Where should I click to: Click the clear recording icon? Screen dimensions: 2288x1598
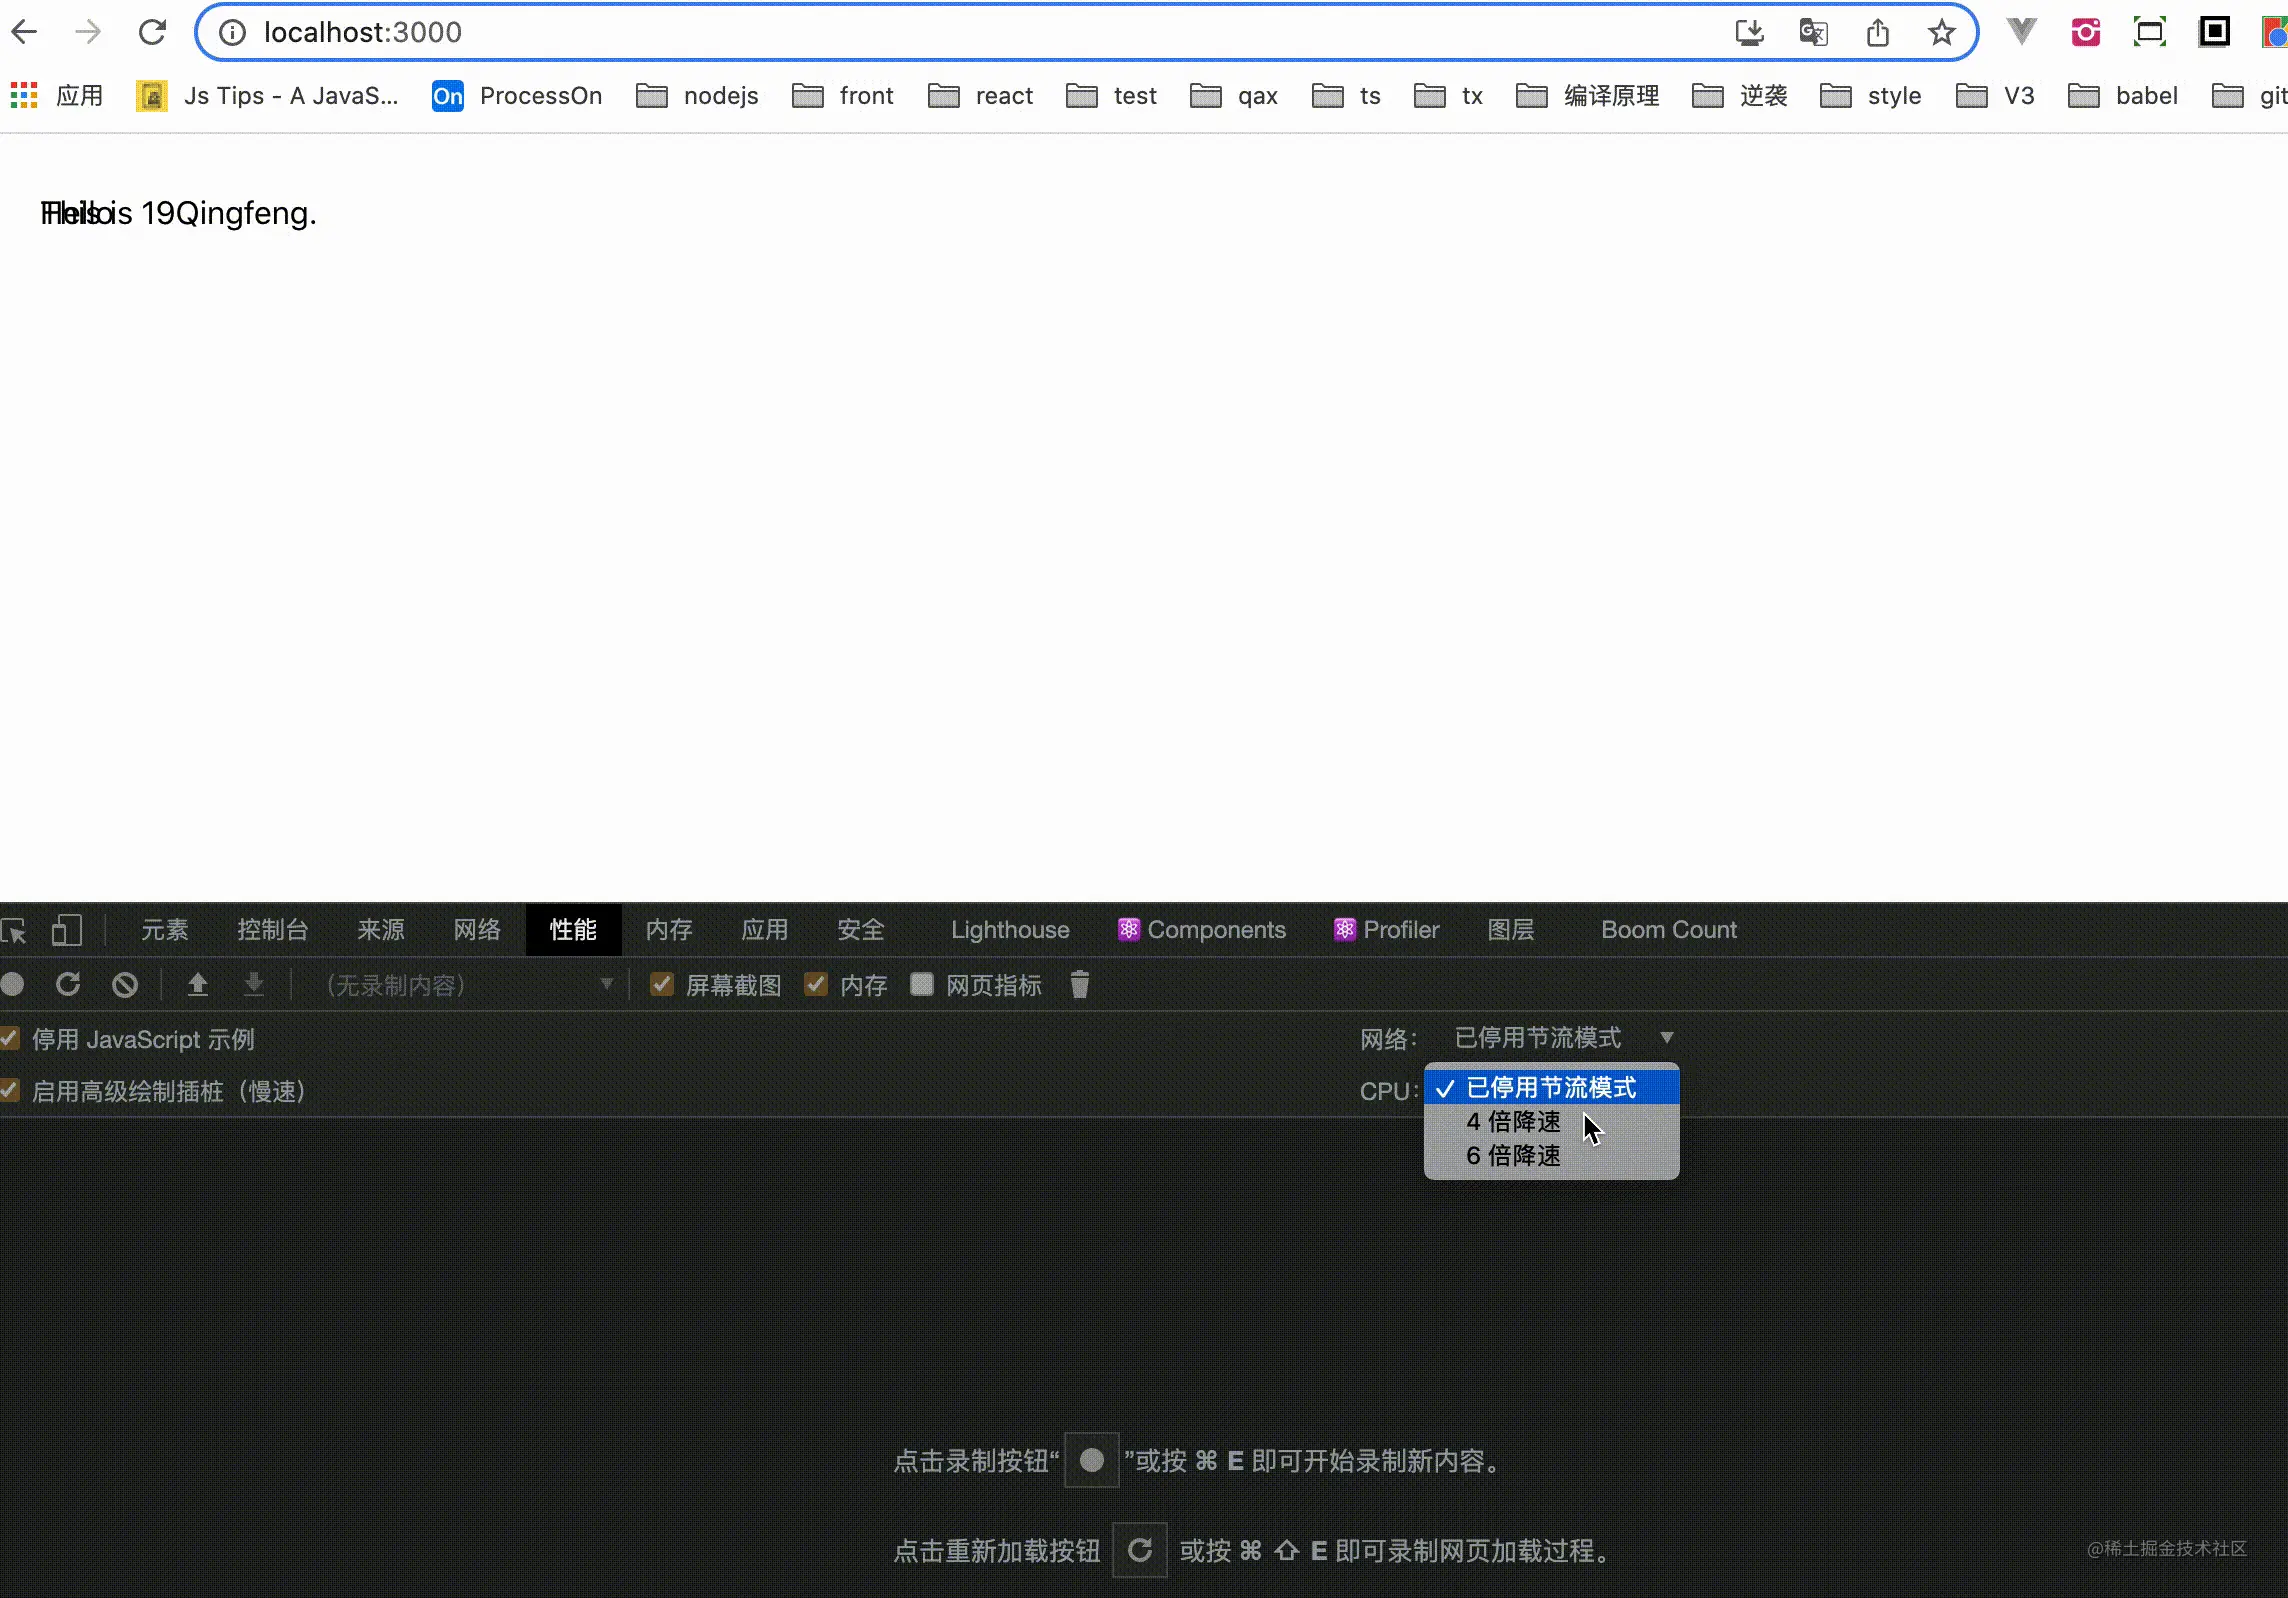(x=125, y=985)
